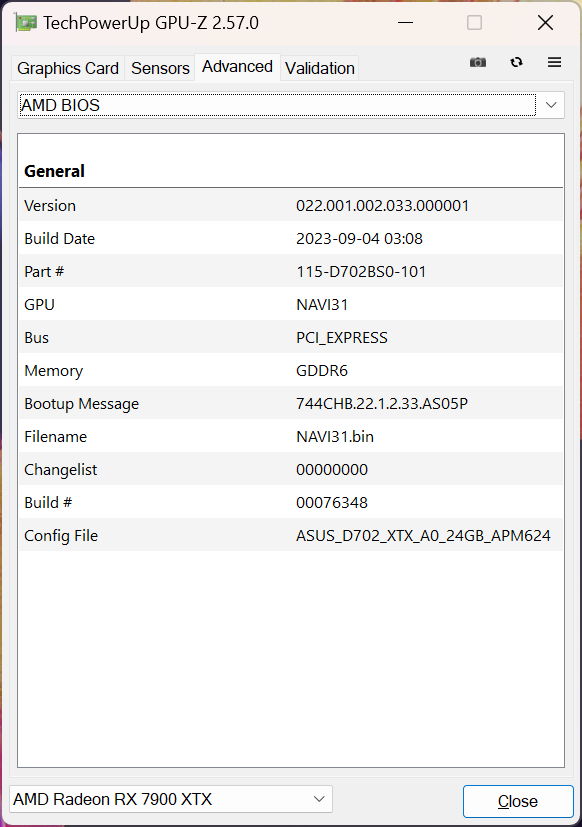The height and width of the screenshot is (827, 582).
Task: Go to the Validation tab
Action: pyautogui.click(x=320, y=68)
